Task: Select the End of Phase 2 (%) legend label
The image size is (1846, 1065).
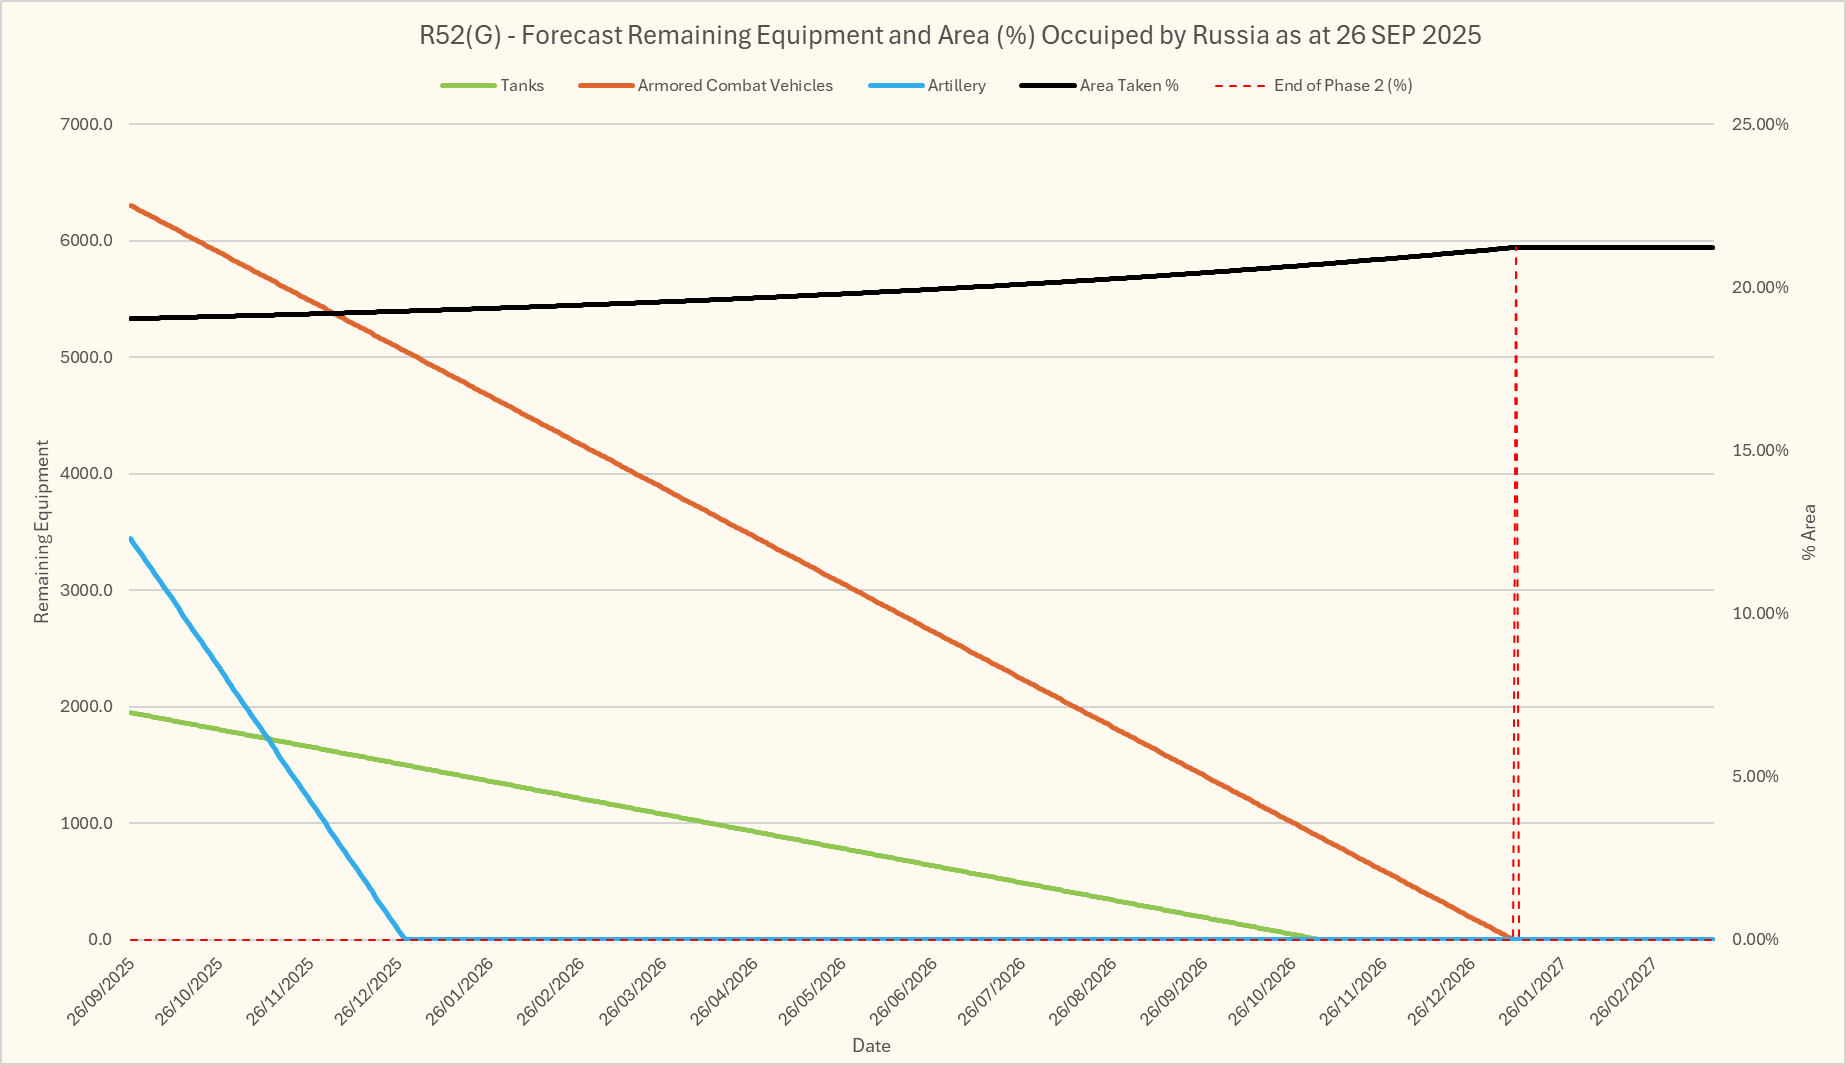Action: (1342, 86)
